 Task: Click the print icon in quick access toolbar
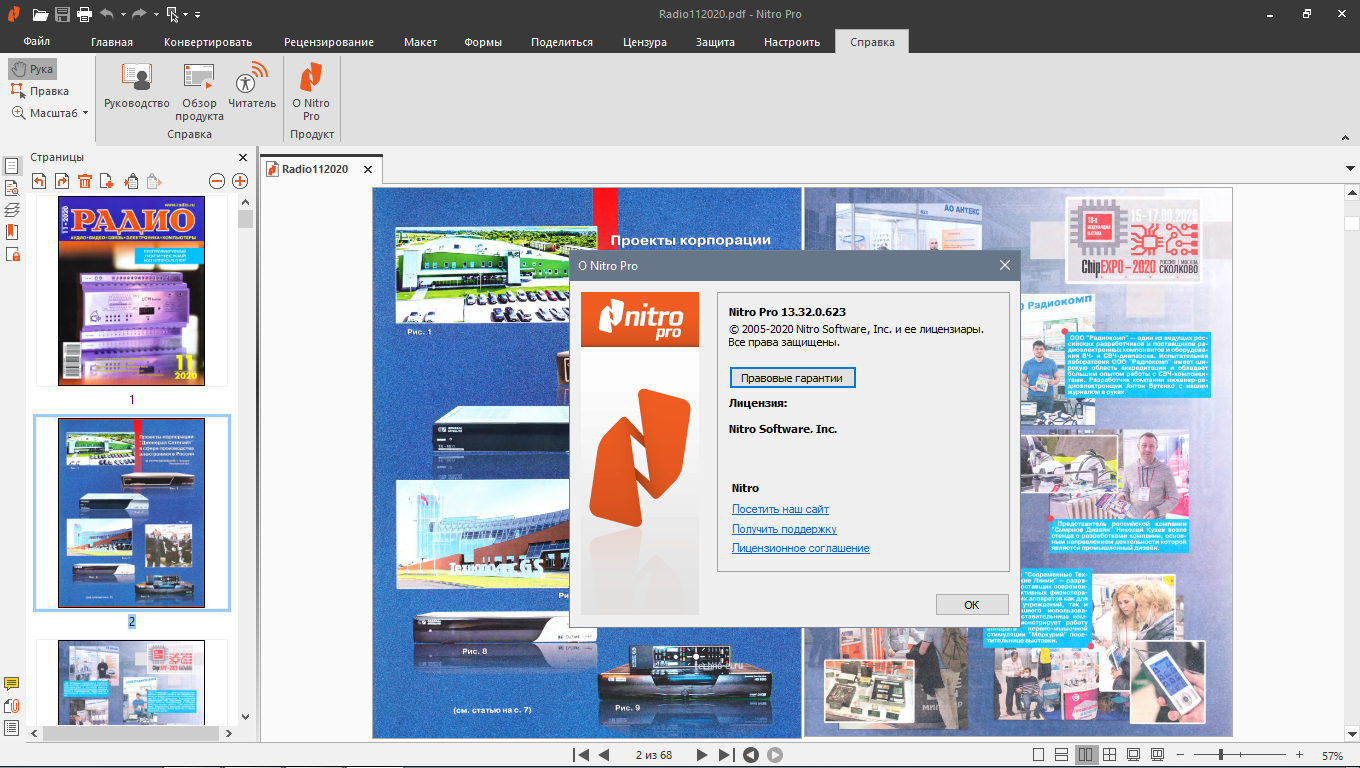click(84, 14)
